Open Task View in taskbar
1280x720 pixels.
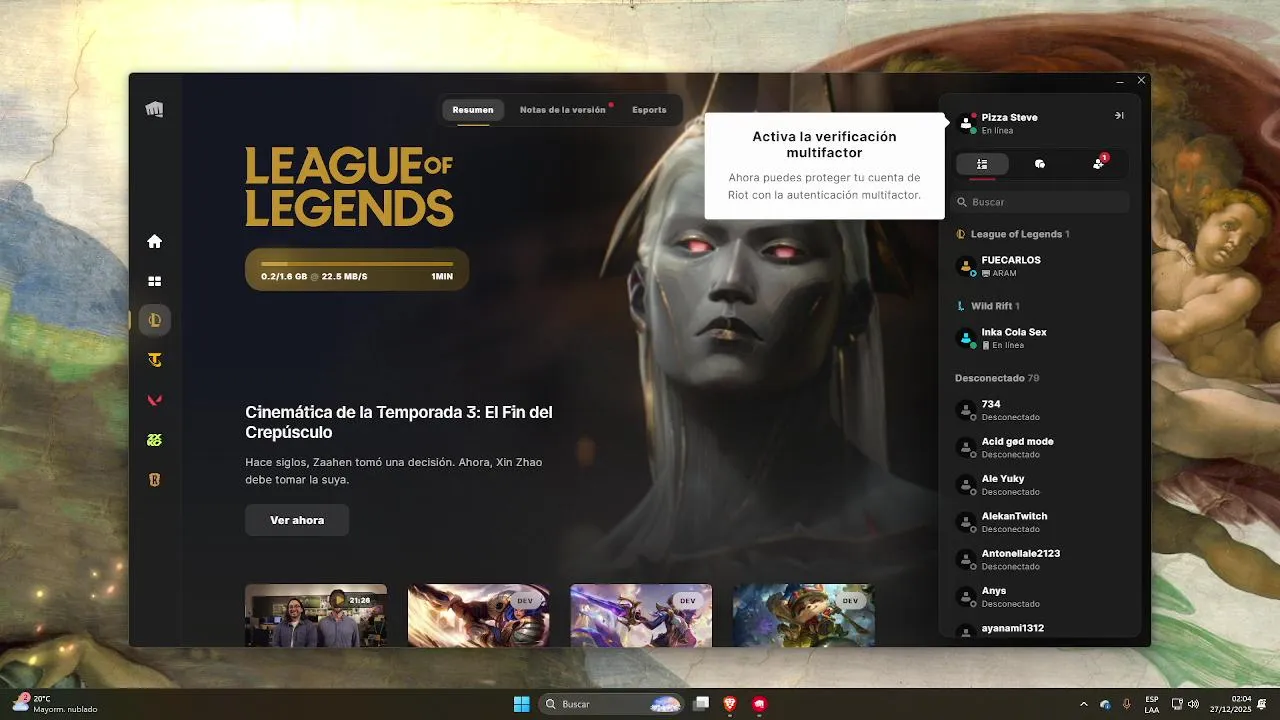click(702, 704)
